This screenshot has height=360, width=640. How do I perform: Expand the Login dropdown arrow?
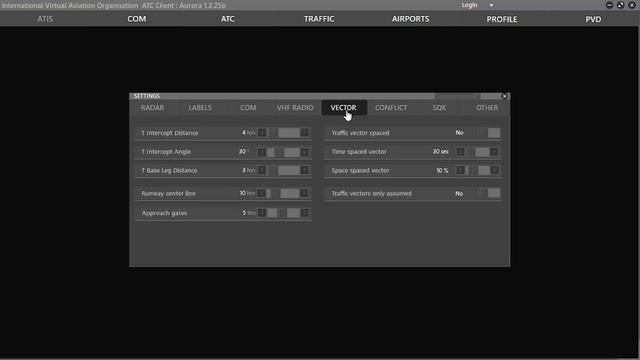[x=491, y=5]
